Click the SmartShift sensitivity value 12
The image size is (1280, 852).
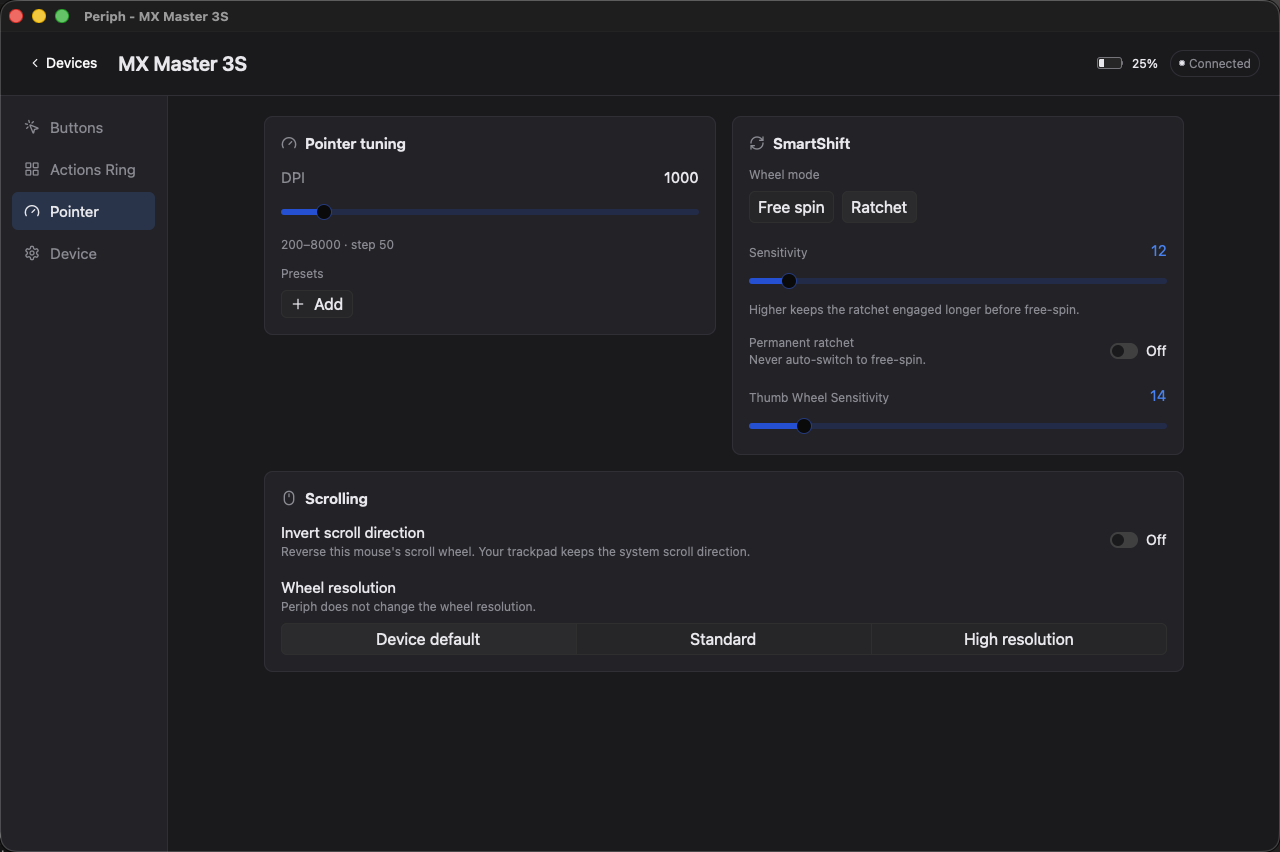click(x=1159, y=251)
